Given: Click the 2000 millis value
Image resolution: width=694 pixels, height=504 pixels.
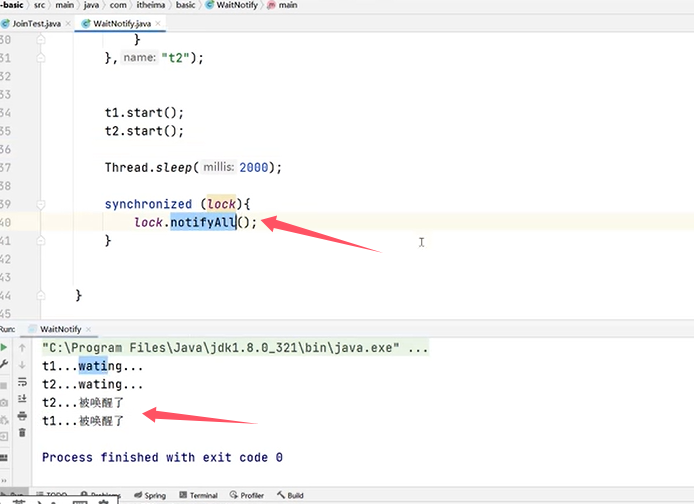Looking at the screenshot, I should tap(254, 167).
